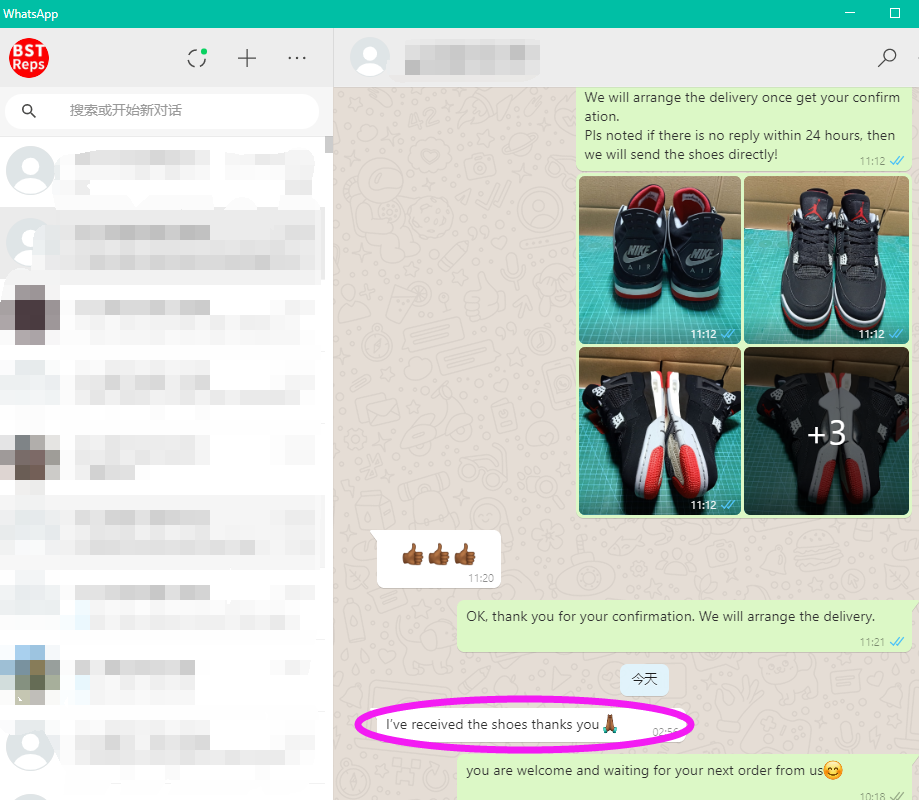This screenshot has height=800, width=919.
Task: Open the +3 more photos thumbnail
Action: [x=826, y=431]
